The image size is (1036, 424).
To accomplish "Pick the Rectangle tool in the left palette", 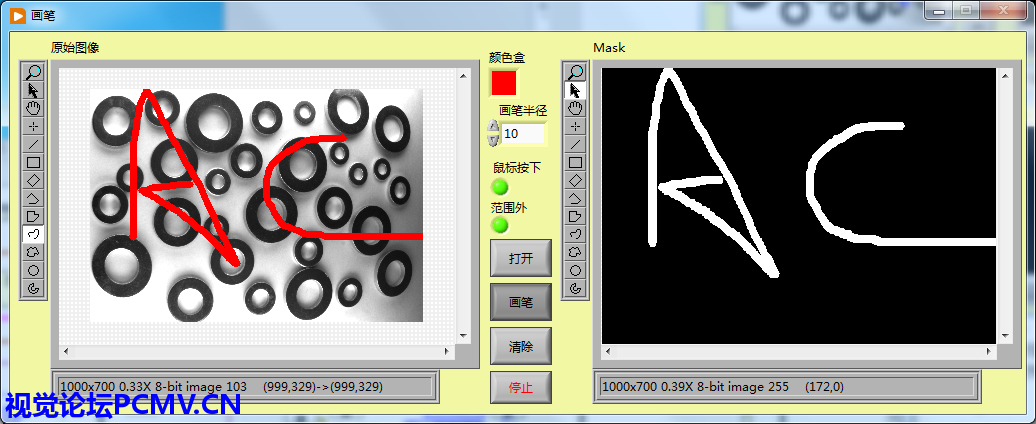I will tap(34, 162).
